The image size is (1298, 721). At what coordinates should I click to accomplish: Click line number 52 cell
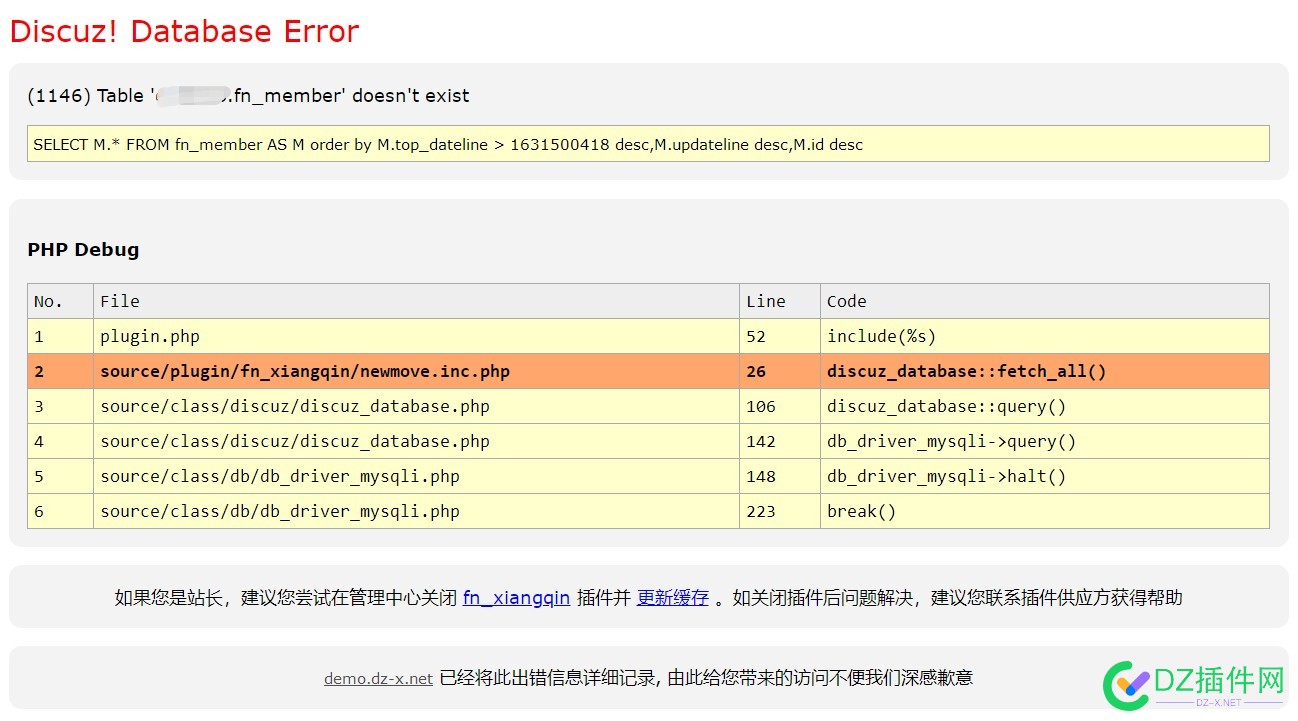point(780,336)
